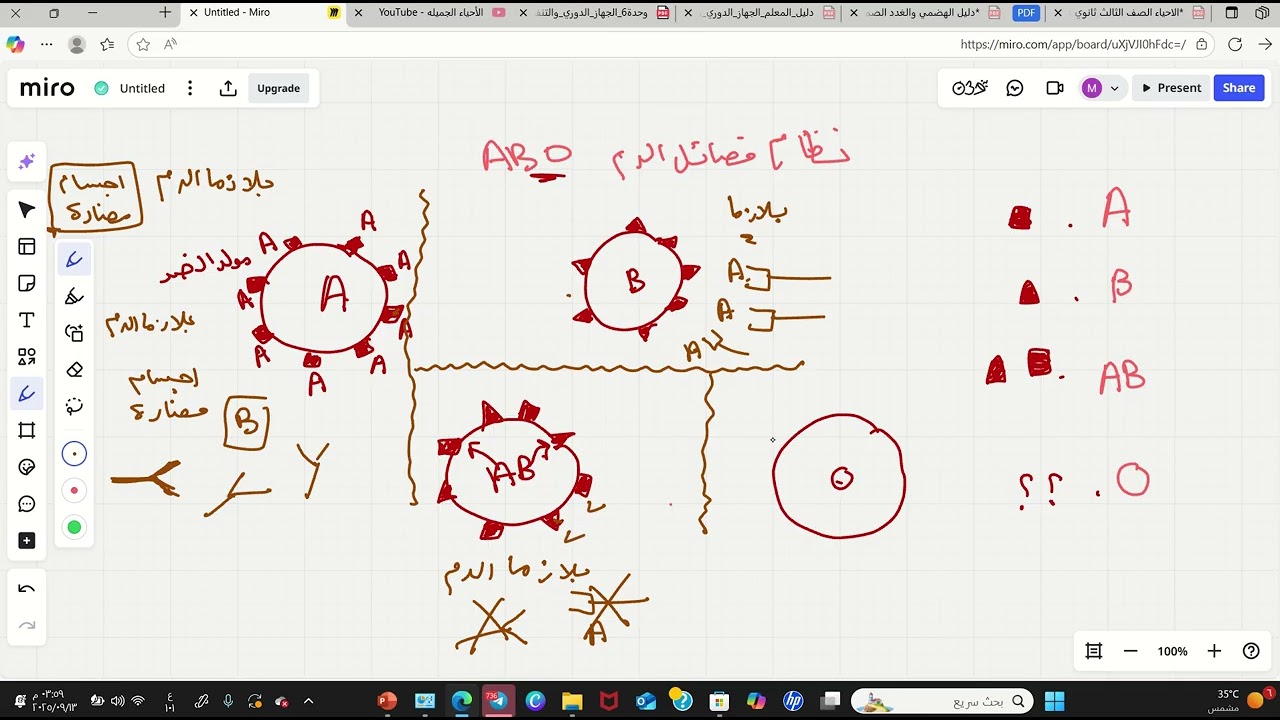Zoom out with the minus button
This screenshot has height=720, width=1280.
click(x=1131, y=651)
